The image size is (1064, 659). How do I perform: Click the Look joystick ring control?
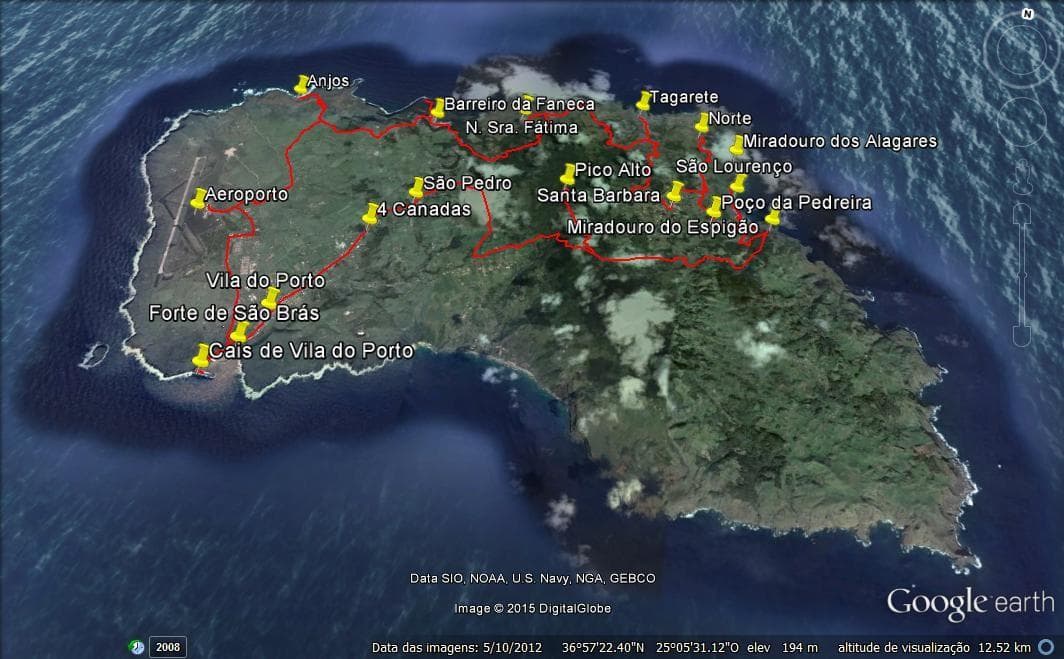[x=1021, y=49]
